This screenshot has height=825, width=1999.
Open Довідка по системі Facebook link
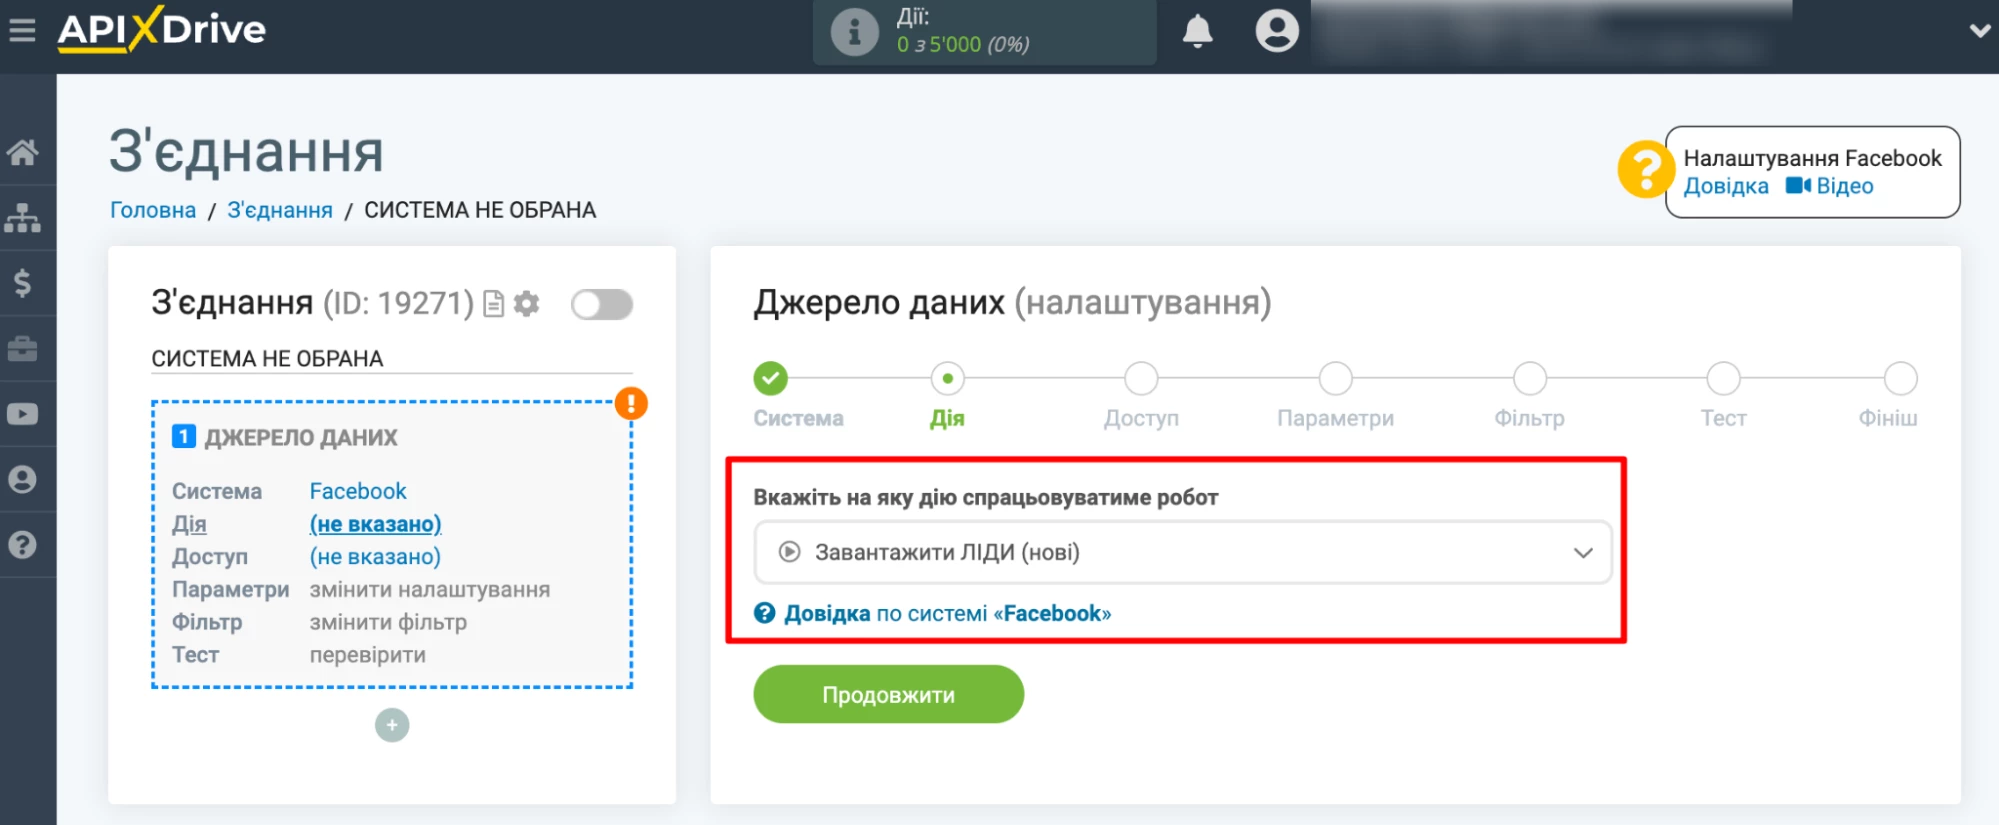(x=933, y=613)
